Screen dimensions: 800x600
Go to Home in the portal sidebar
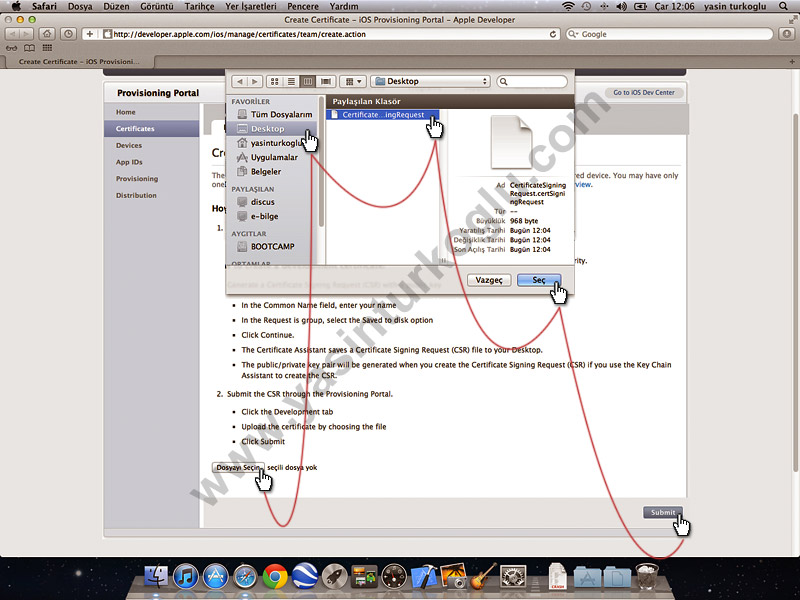tap(126, 112)
